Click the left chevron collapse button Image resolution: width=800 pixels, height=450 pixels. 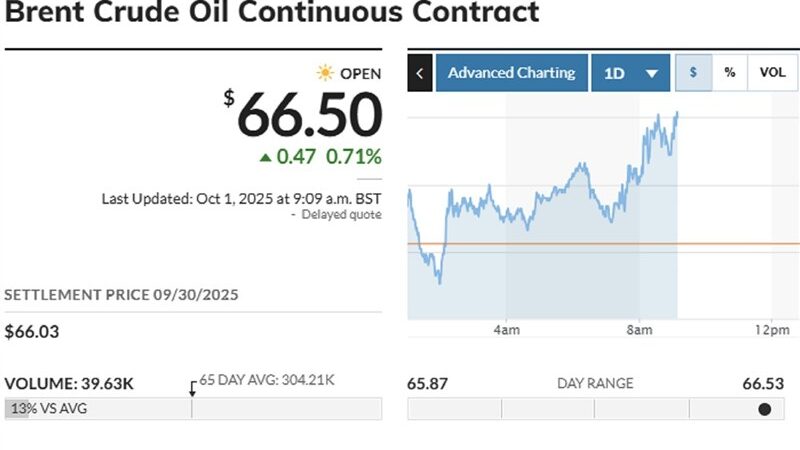[x=420, y=73]
